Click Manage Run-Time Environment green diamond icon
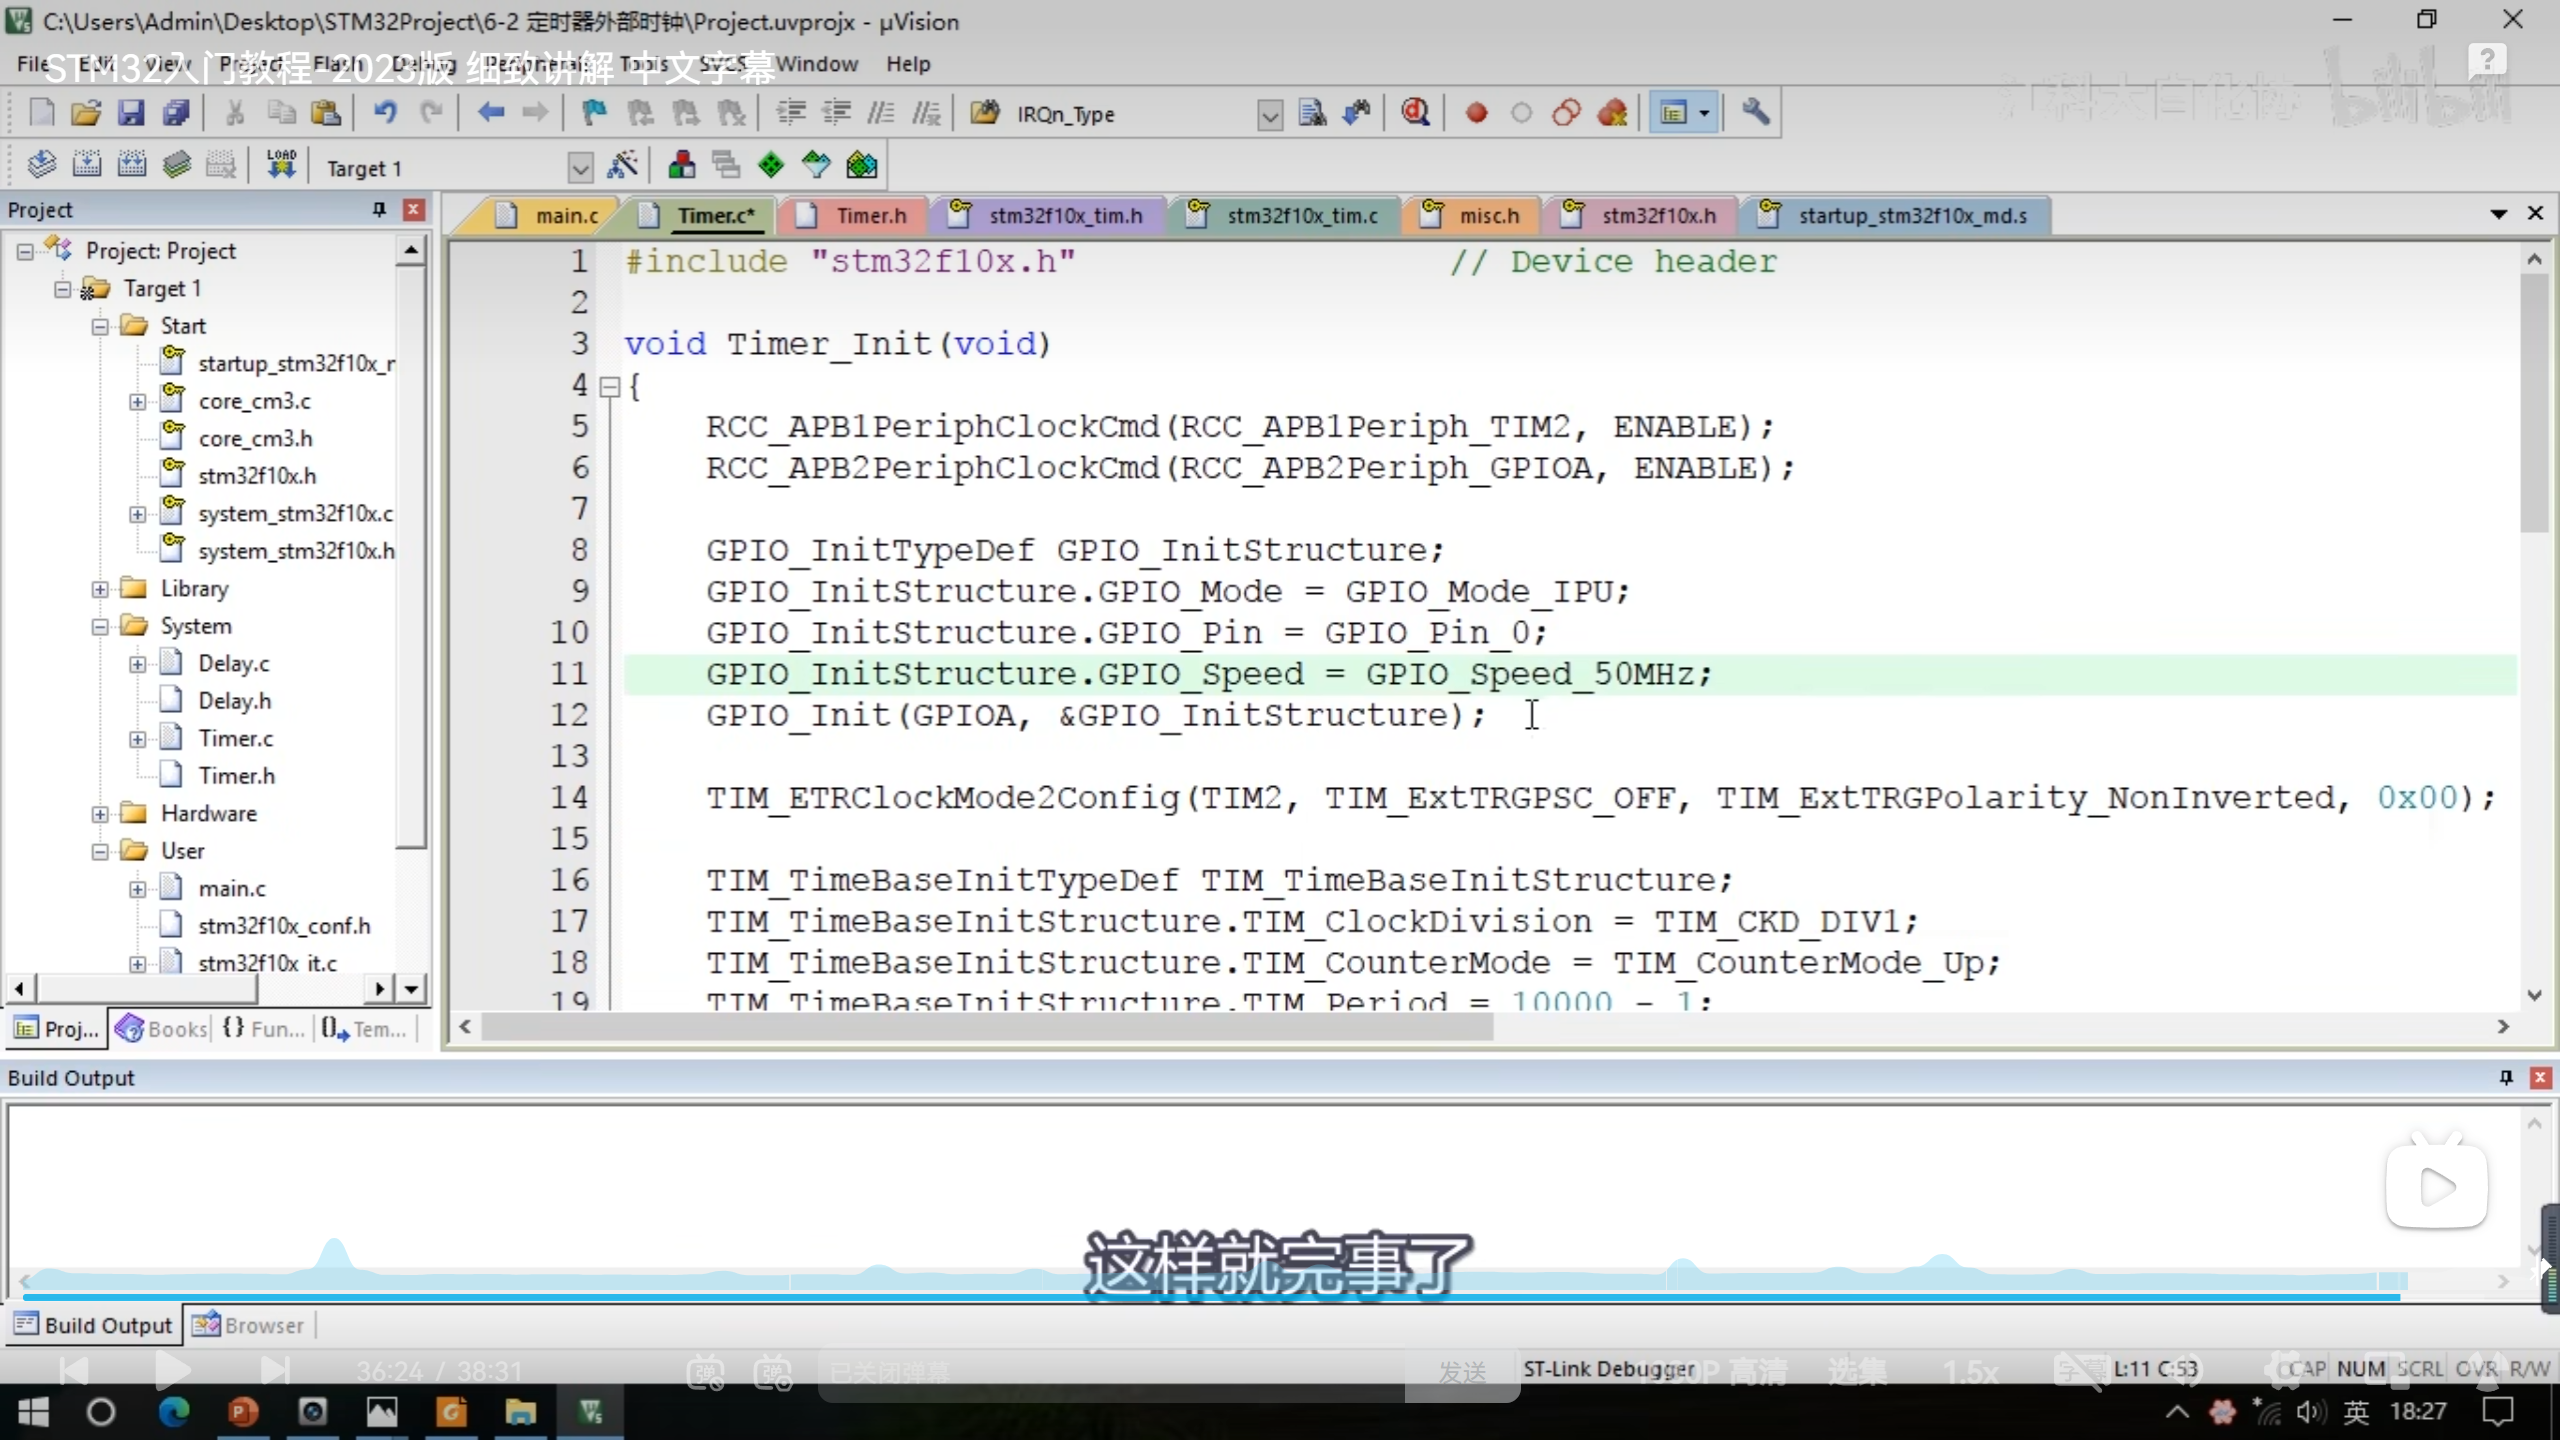2560x1440 pixels. pos(770,165)
